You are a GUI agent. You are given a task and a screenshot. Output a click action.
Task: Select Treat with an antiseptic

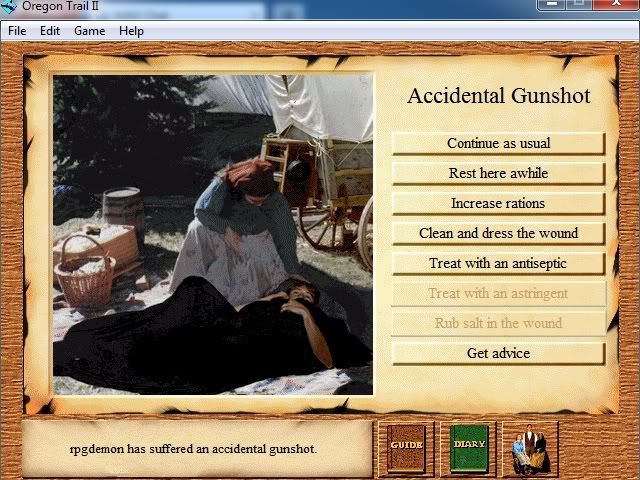[498, 263]
